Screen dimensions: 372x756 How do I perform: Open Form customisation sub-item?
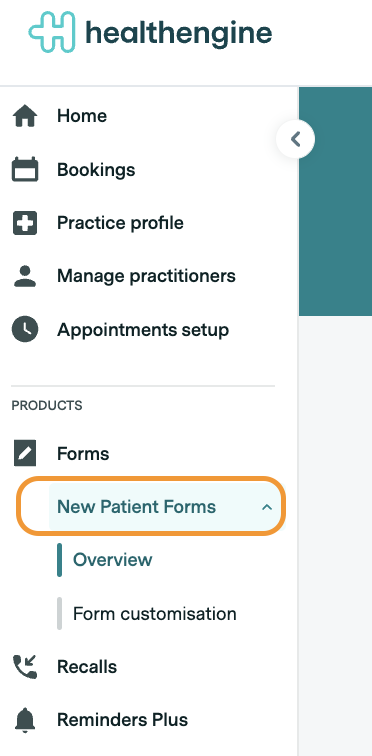[155, 614]
